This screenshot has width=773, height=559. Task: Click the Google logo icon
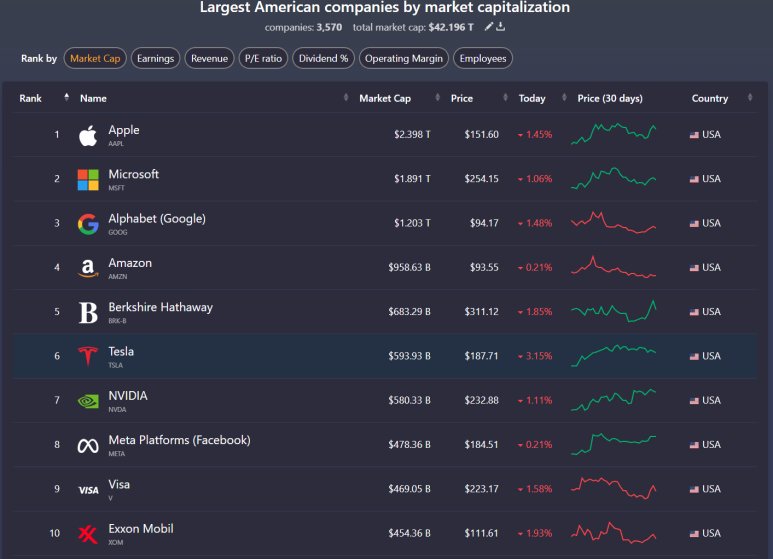tap(88, 224)
